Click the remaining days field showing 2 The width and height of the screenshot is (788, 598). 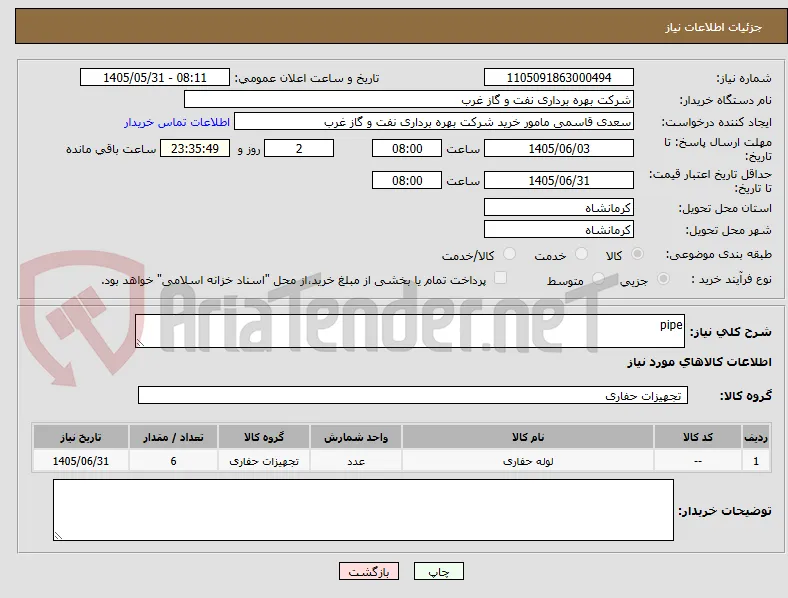(299, 148)
